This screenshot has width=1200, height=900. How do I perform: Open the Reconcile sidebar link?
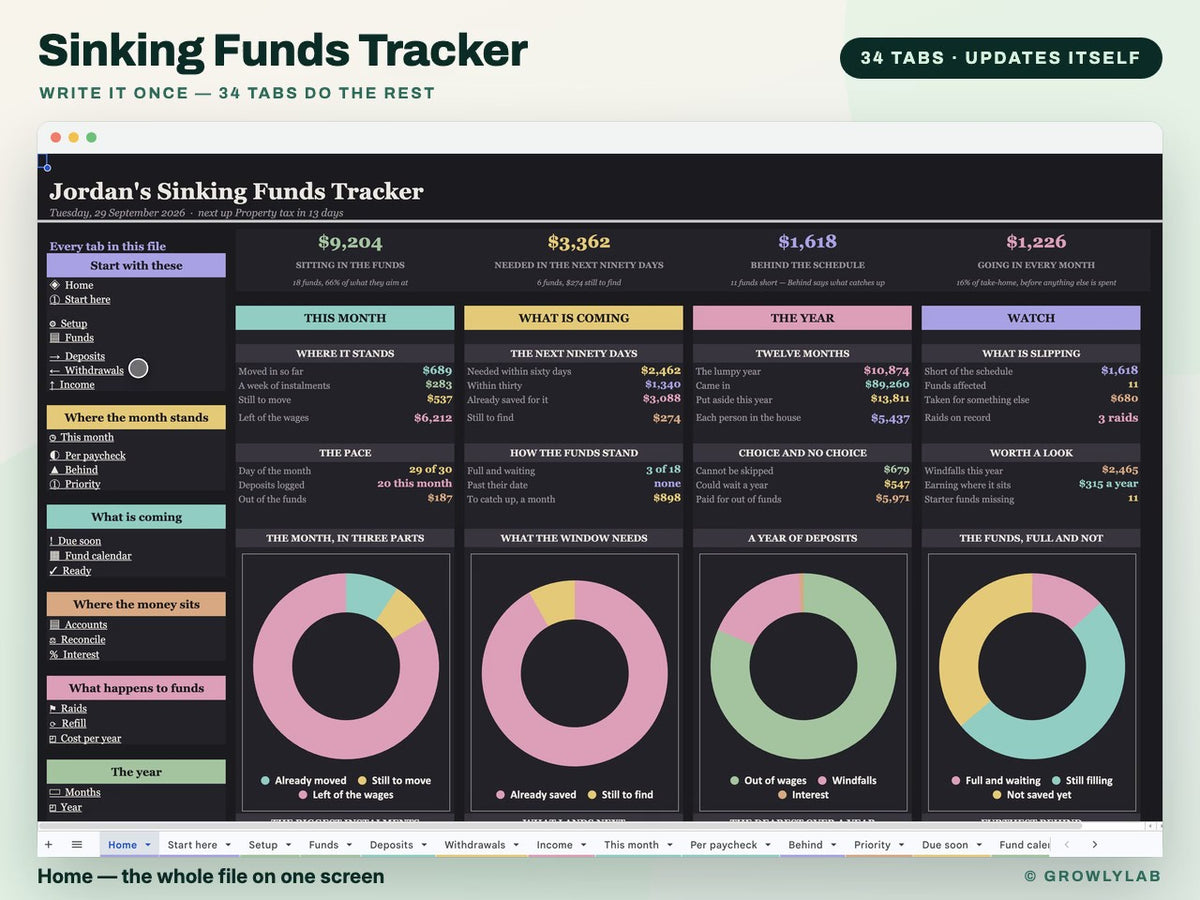click(x=77, y=639)
